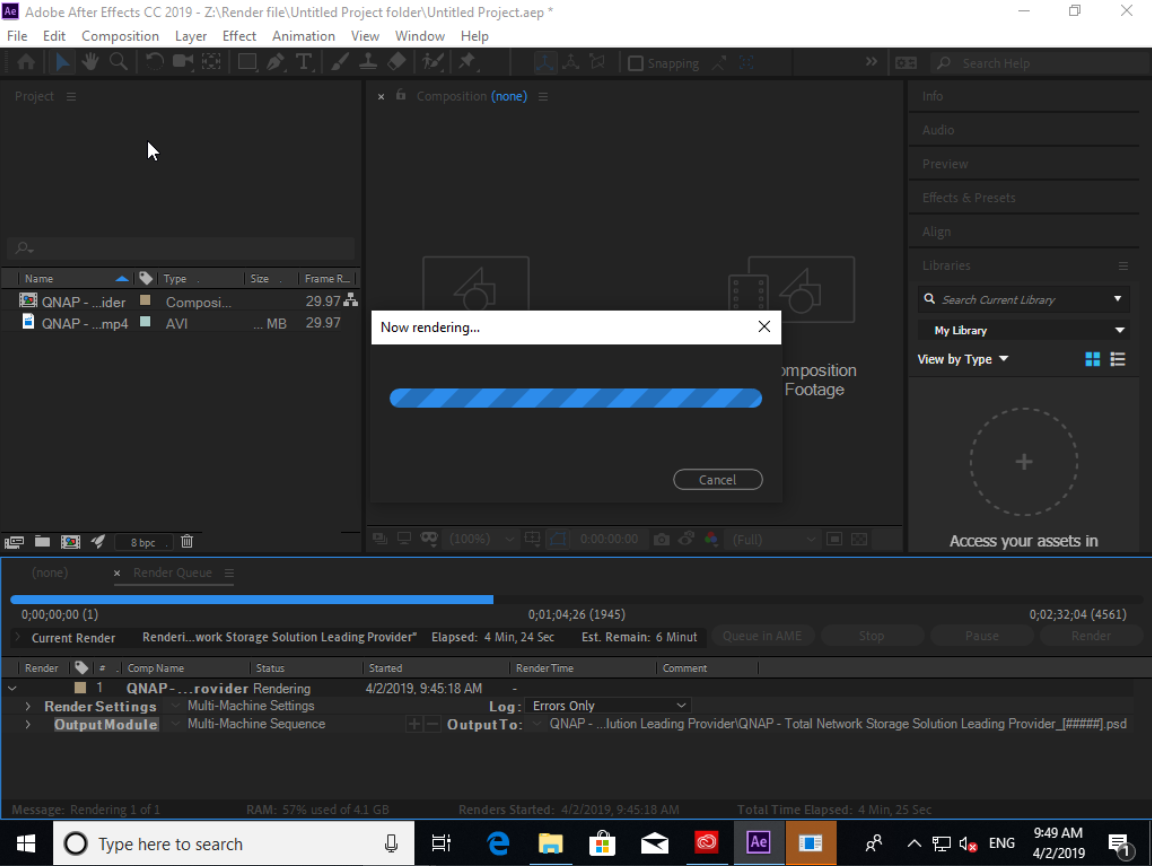The width and height of the screenshot is (1152, 866).
Task: Open Render Settings template dropdown arrow
Action: point(176,706)
